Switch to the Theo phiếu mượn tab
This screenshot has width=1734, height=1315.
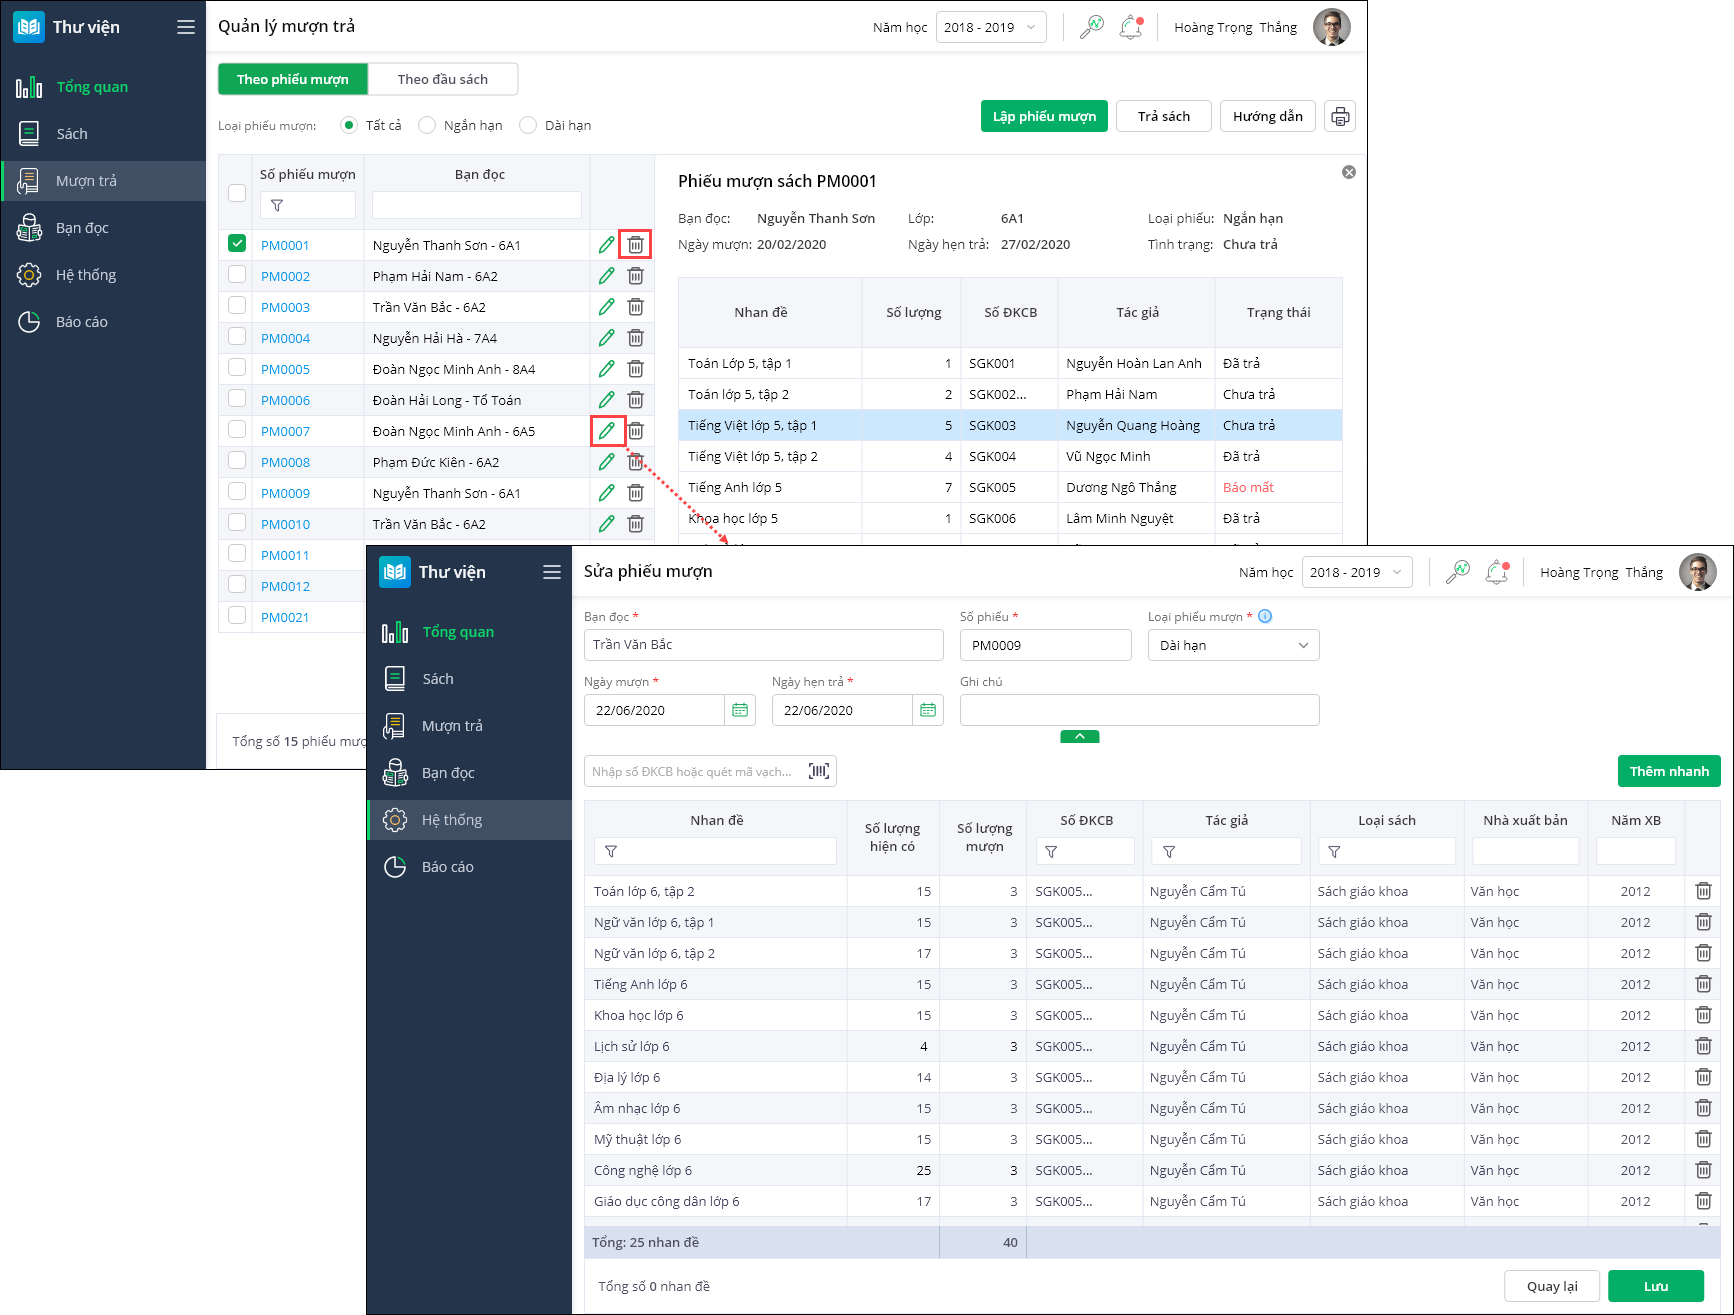[x=293, y=79]
